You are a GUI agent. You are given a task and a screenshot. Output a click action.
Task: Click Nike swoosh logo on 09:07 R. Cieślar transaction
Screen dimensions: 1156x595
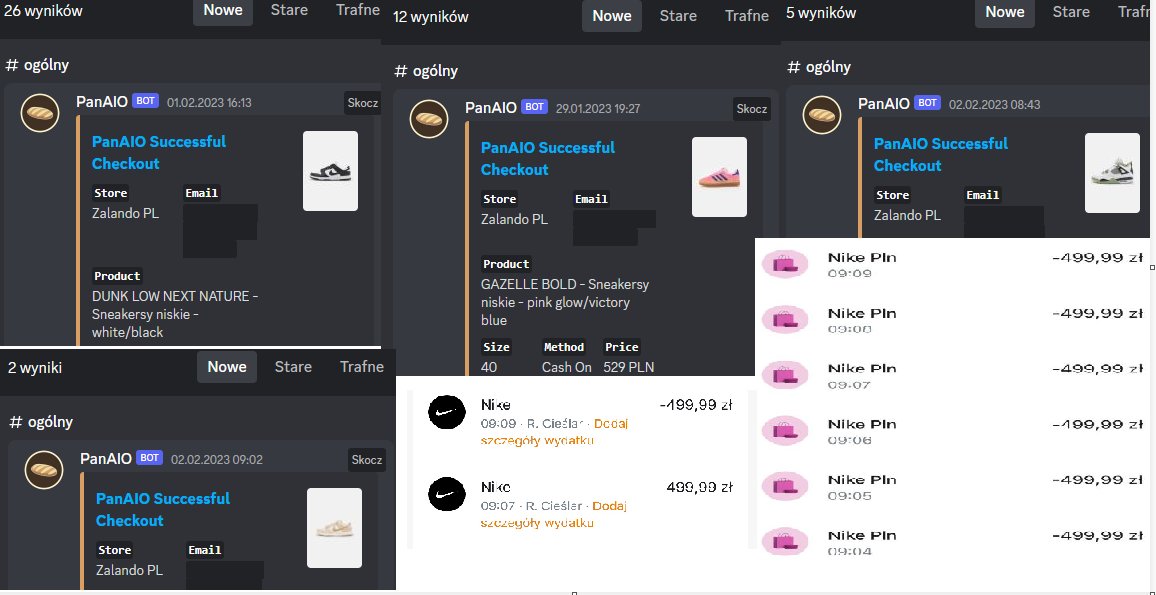point(447,495)
